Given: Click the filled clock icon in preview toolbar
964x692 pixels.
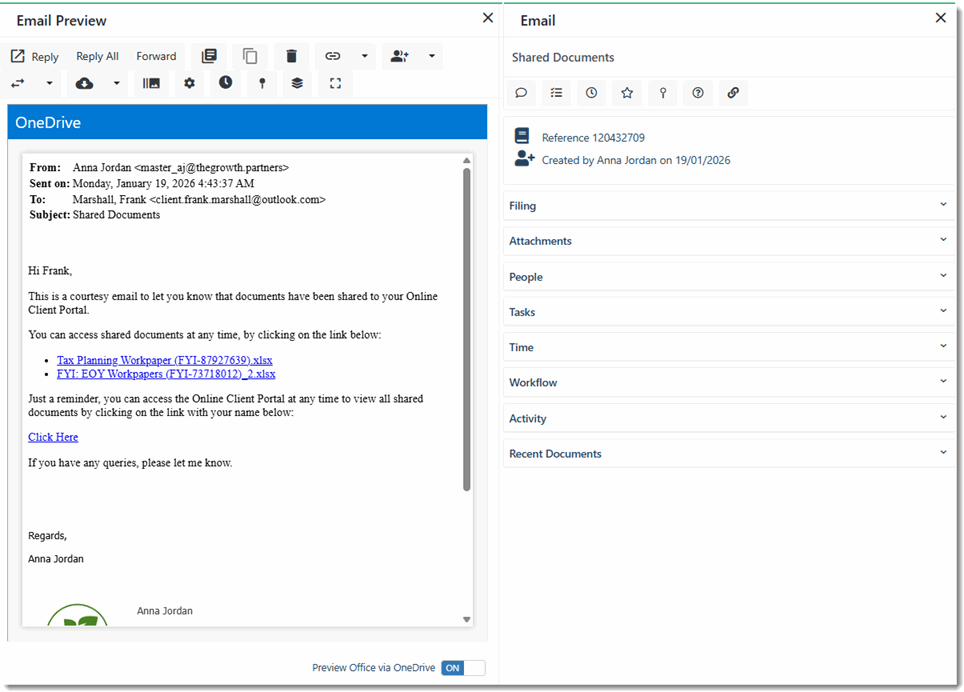Looking at the screenshot, I should (x=226, y=82).
